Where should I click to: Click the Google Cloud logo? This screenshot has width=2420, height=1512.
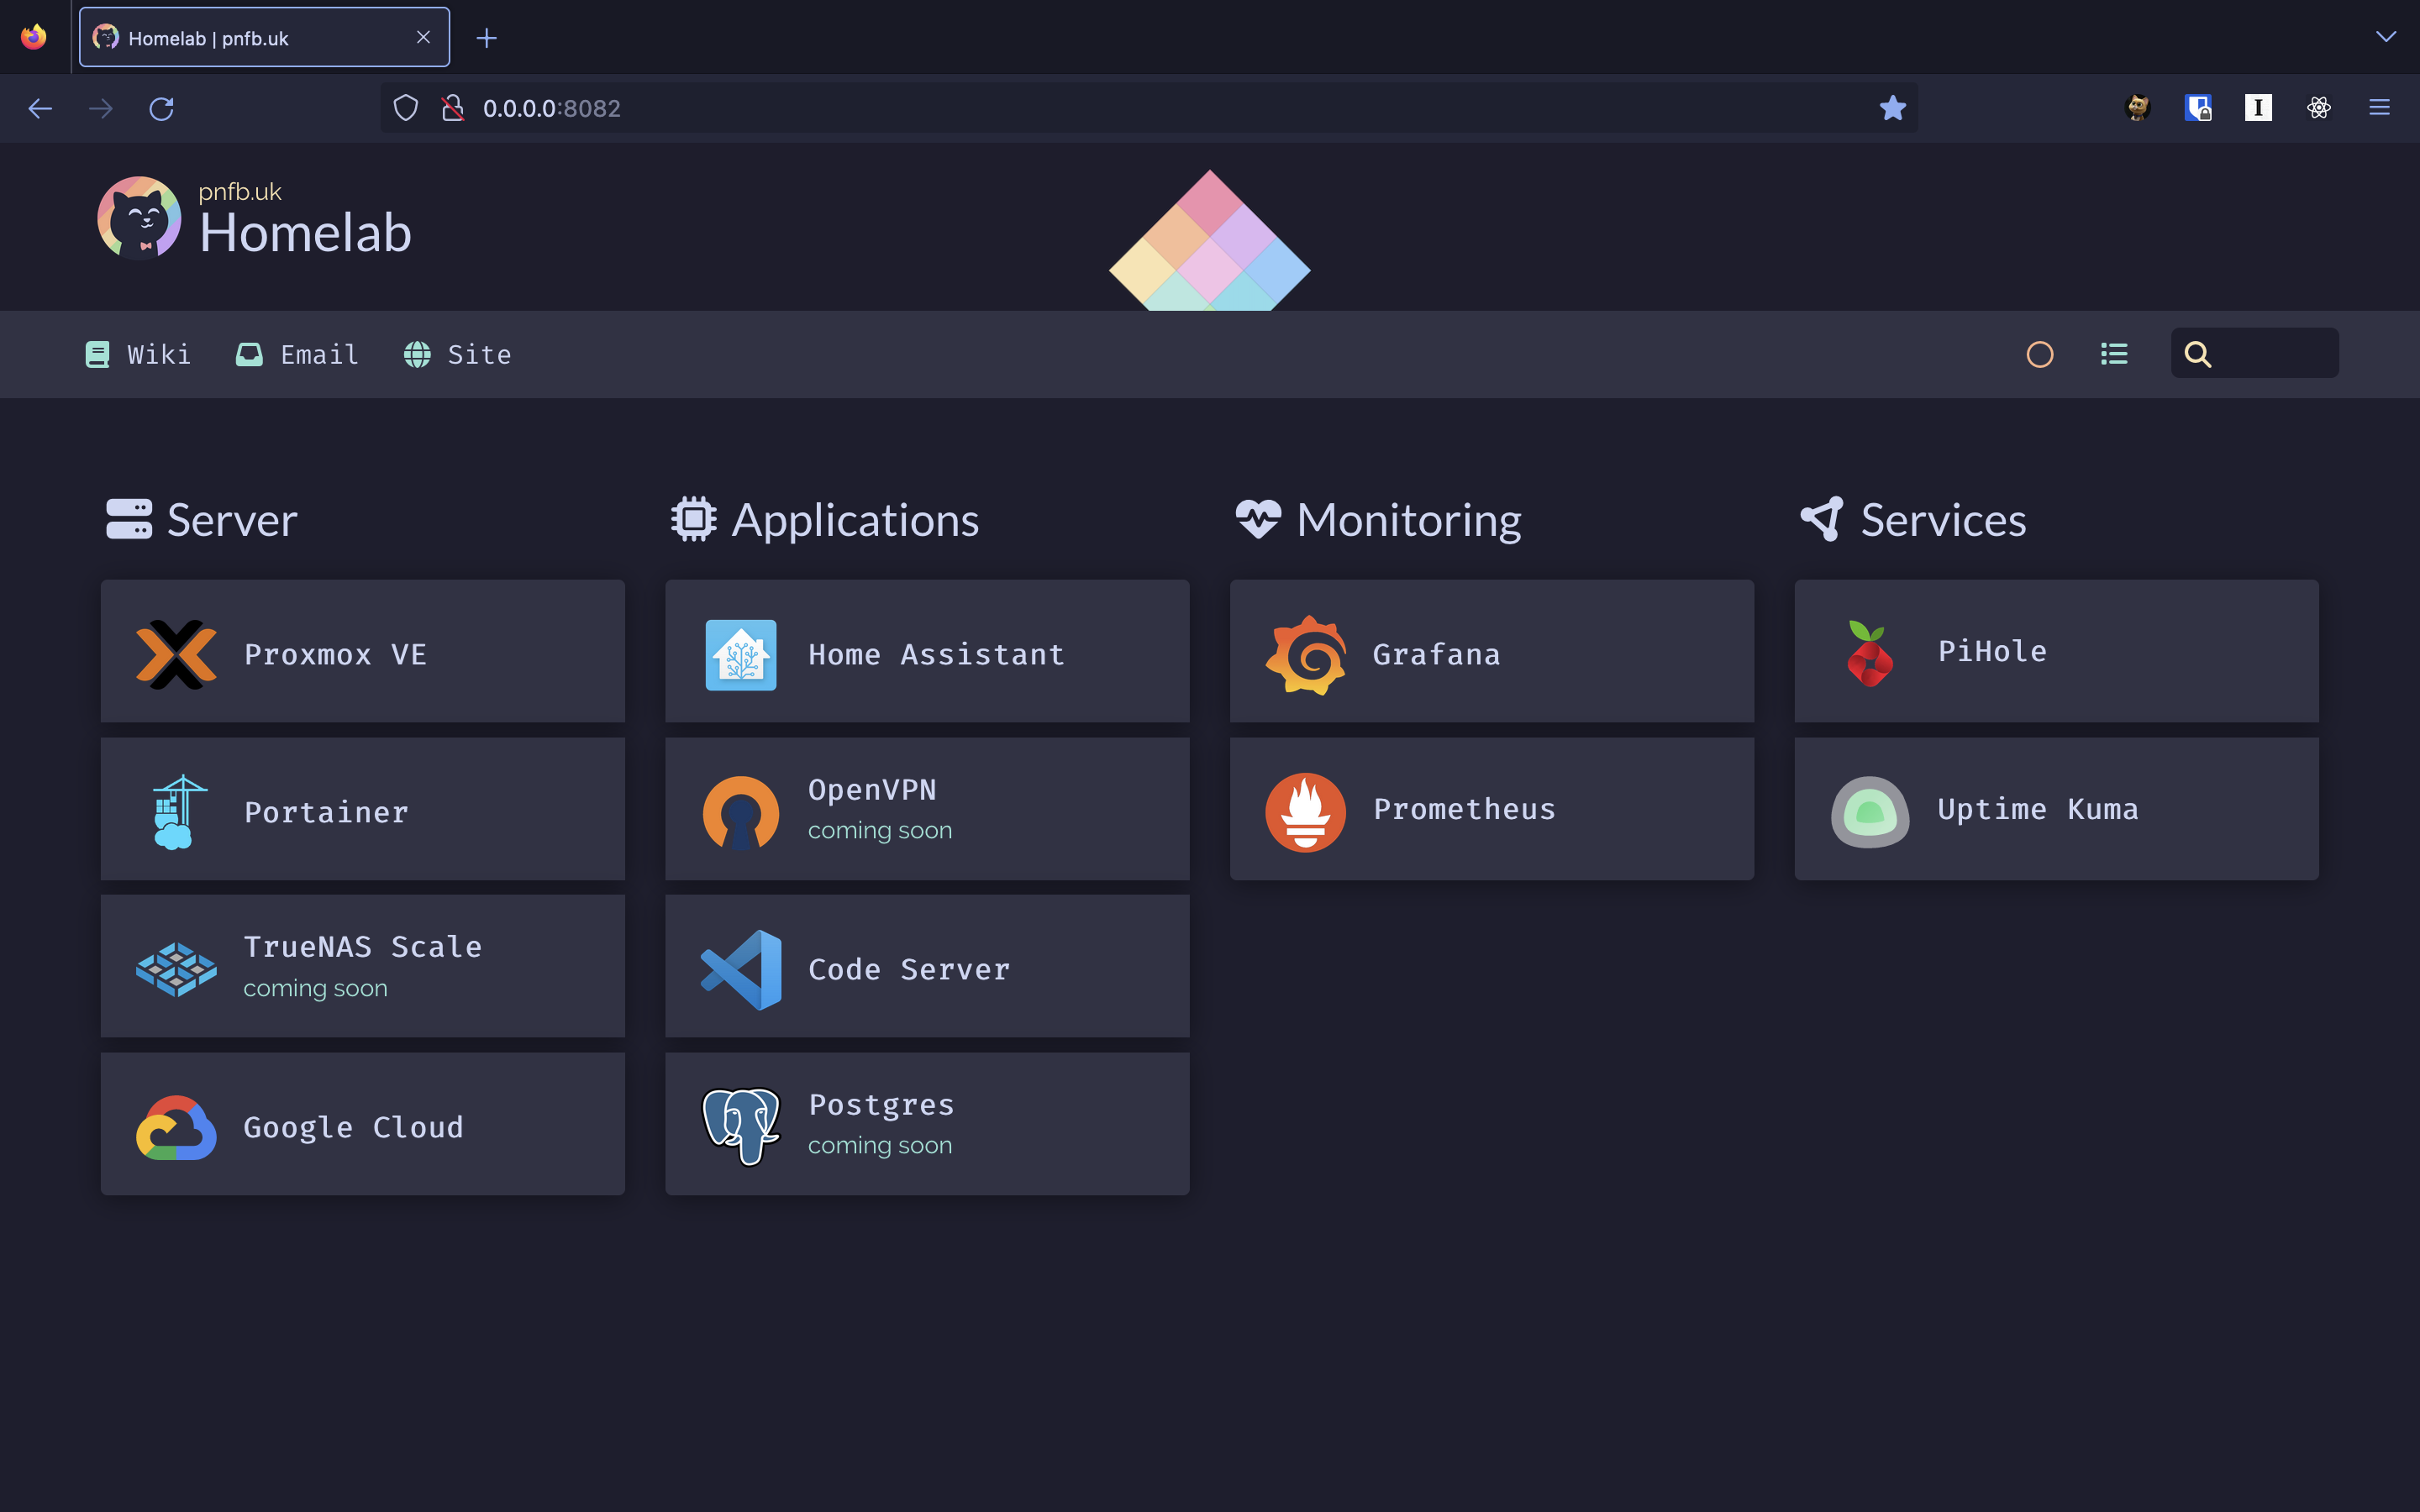[x=176, y=1126]
